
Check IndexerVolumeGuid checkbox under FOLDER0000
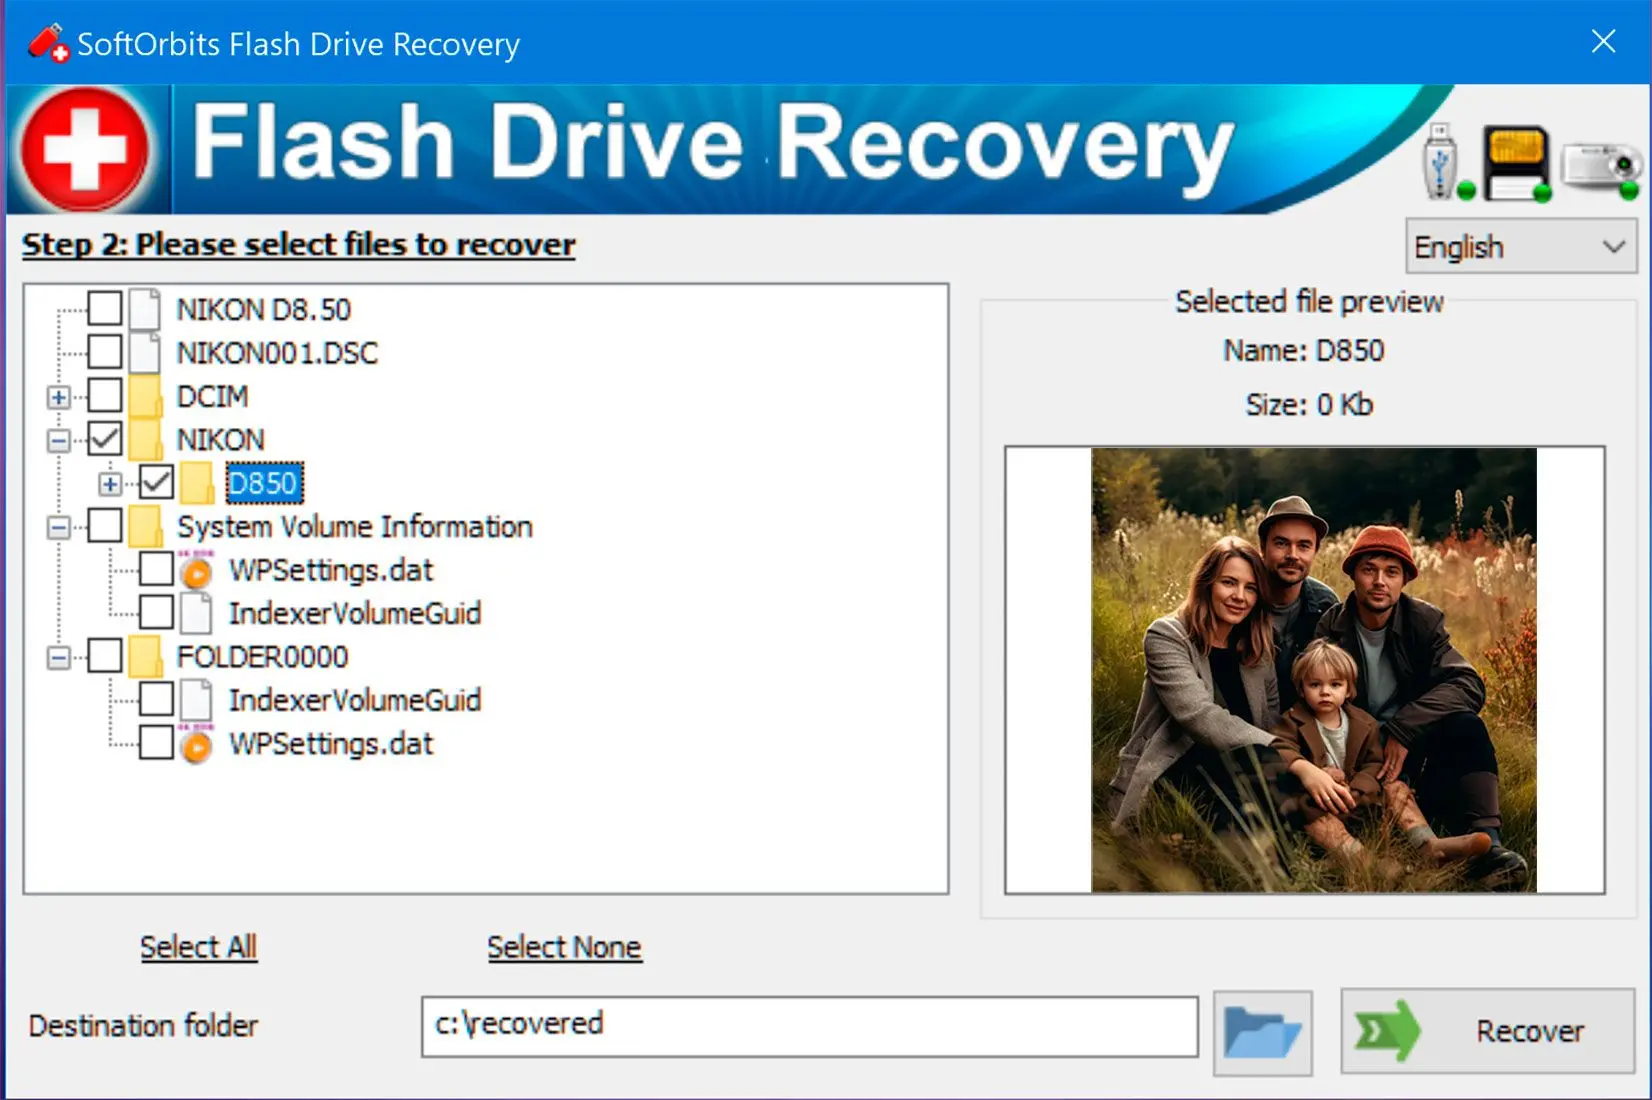pos(156,699)
